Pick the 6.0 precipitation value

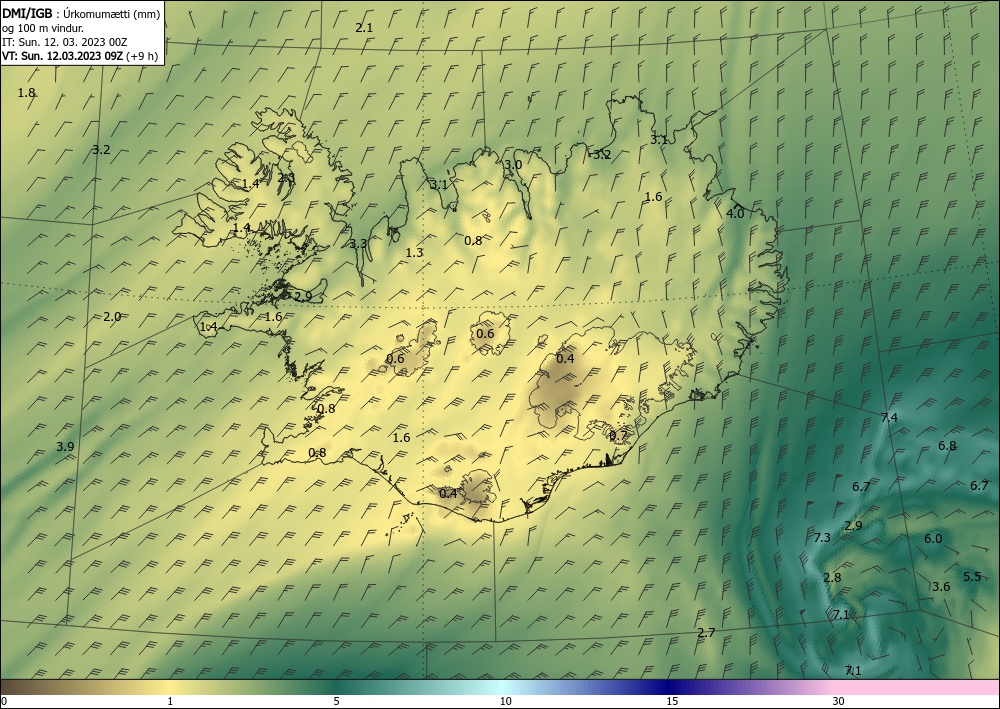point(933,539)
